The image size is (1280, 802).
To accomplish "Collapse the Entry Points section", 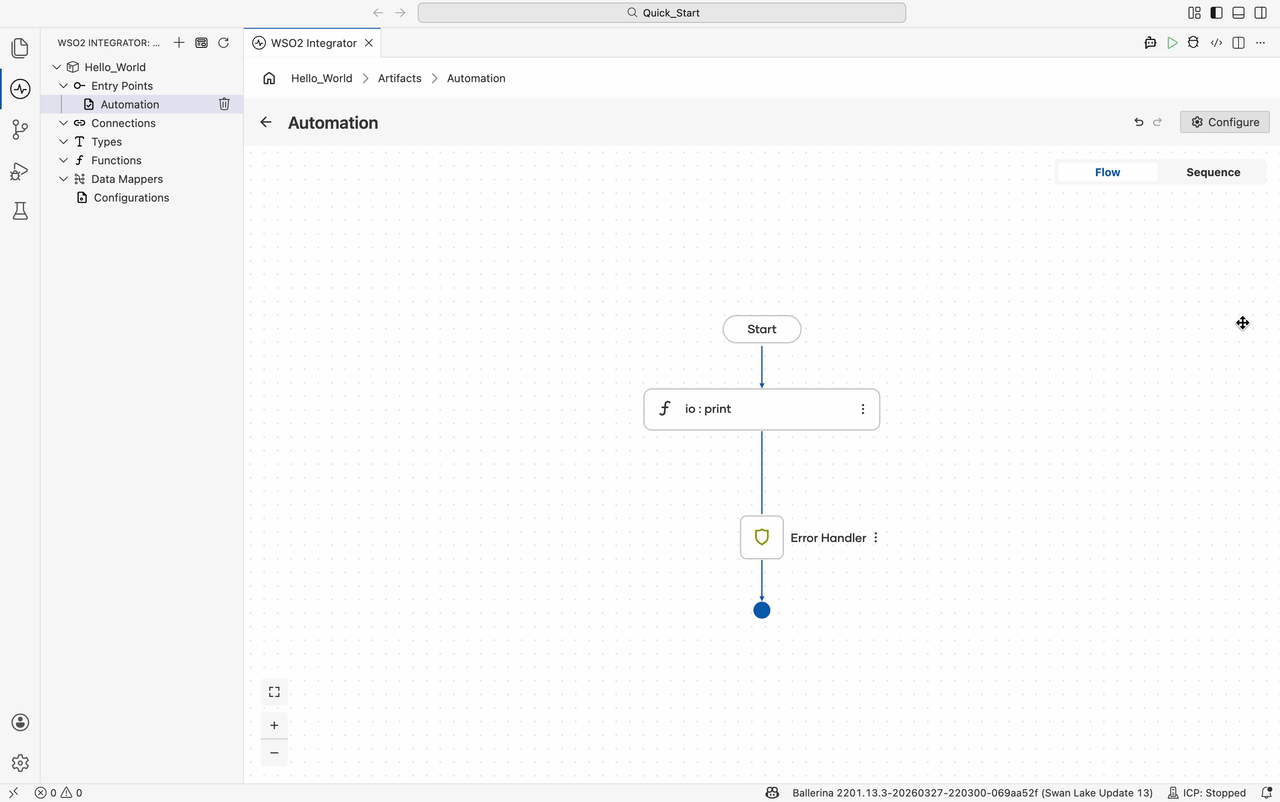I will click(64, 86).
